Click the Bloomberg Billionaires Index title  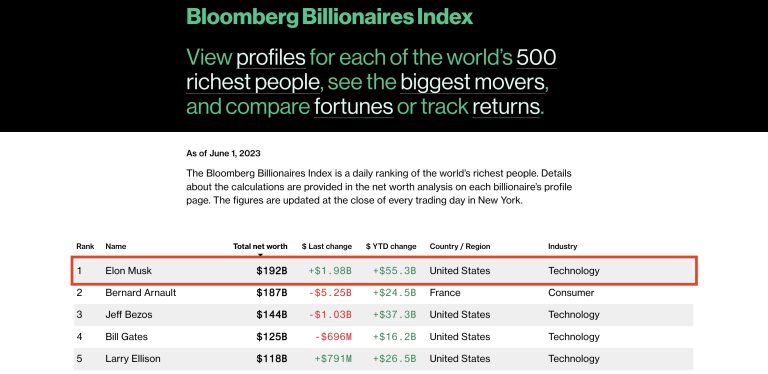(x=330, y=17)
